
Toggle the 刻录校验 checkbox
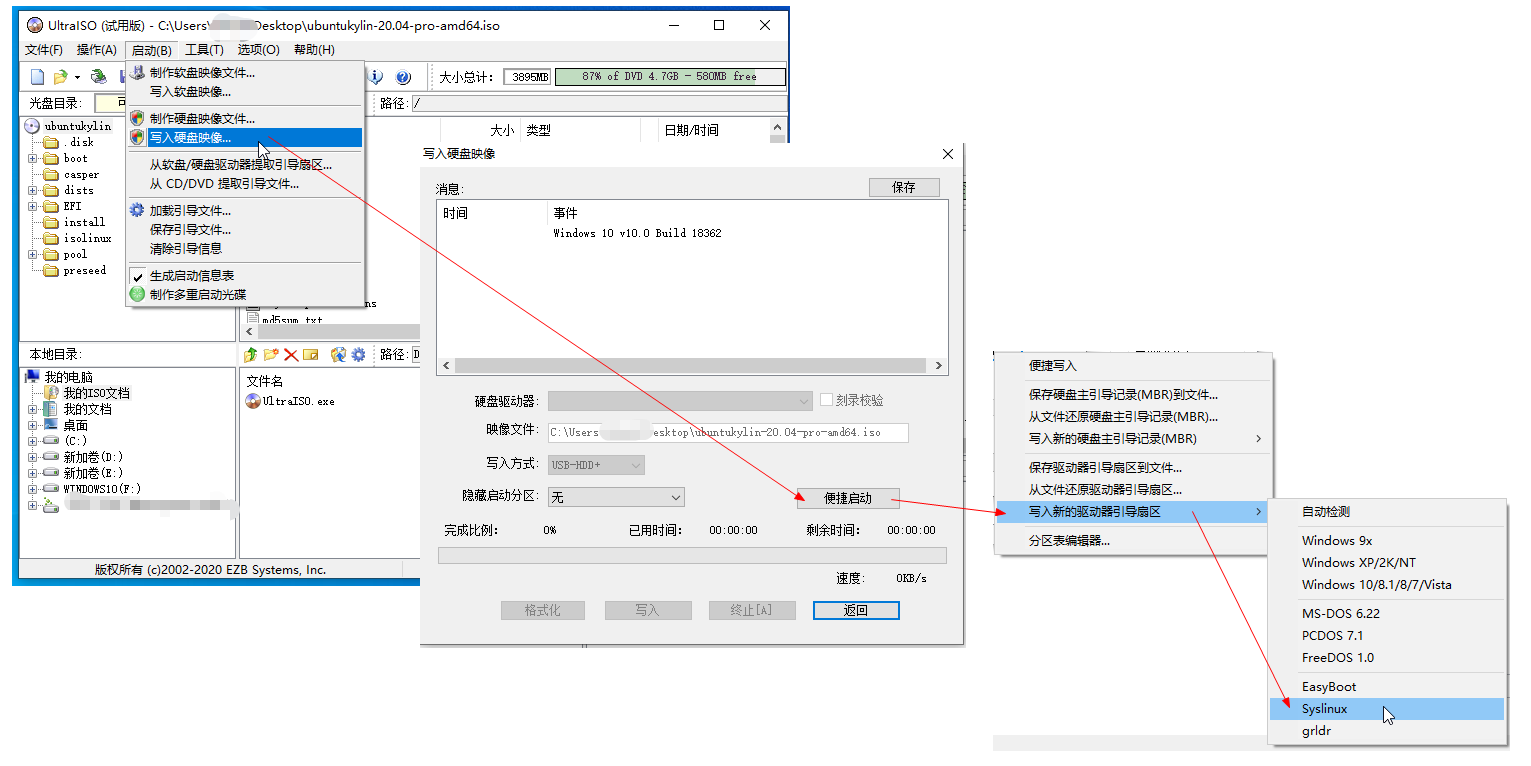click(x=826, y=400)
